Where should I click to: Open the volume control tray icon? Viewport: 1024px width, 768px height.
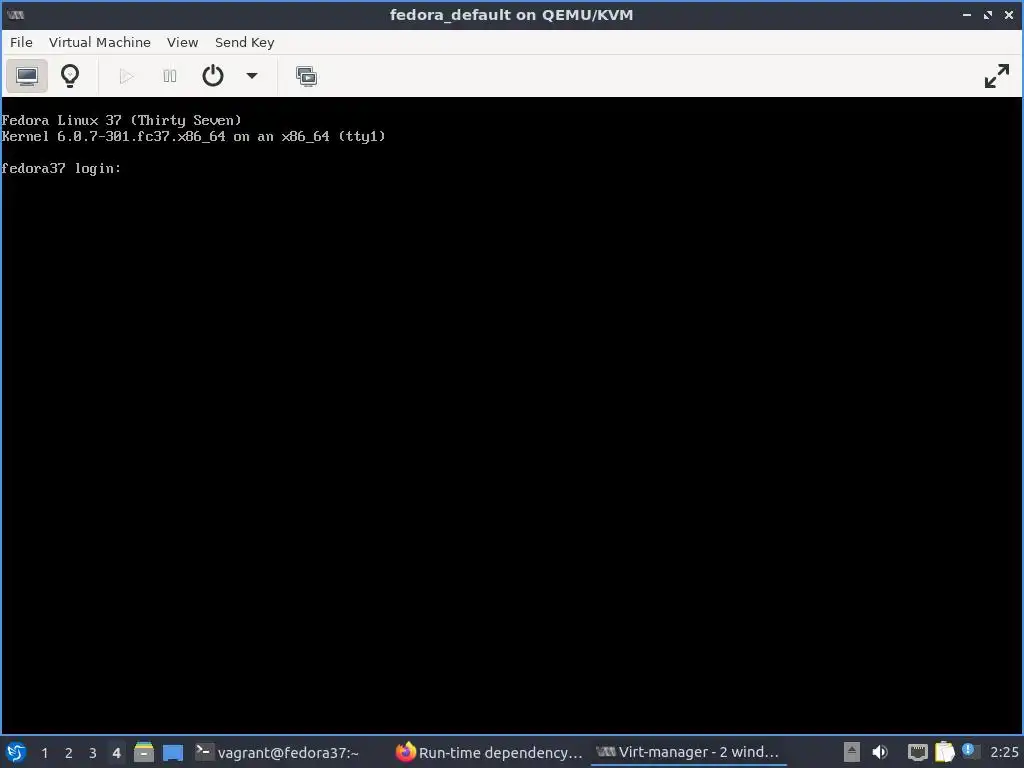880,752
